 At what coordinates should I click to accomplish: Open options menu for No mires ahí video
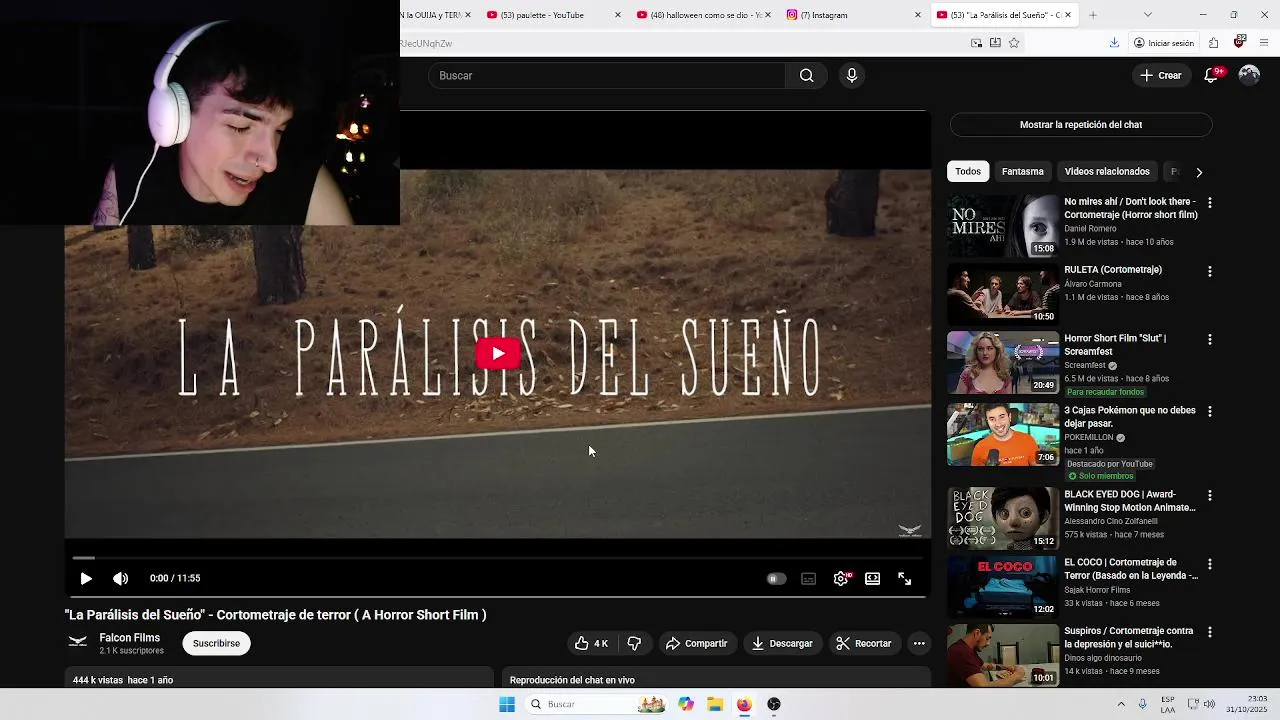click(1210, 203)
